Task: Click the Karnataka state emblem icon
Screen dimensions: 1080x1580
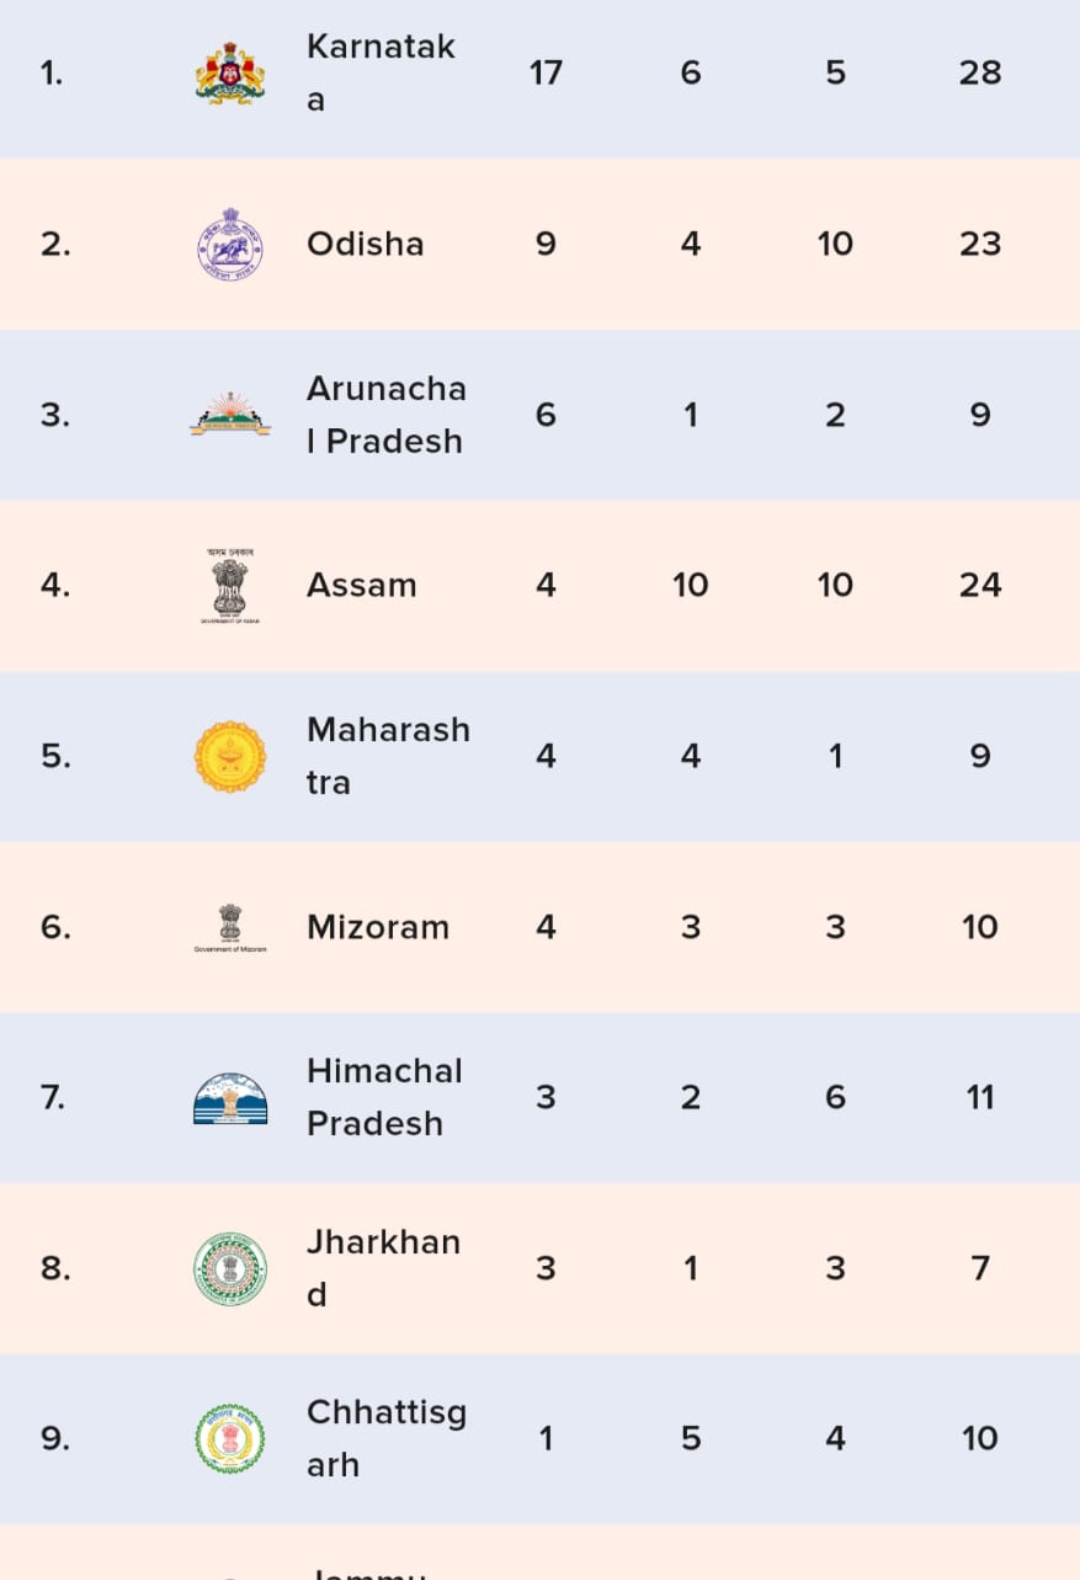Action: [230, 73]
